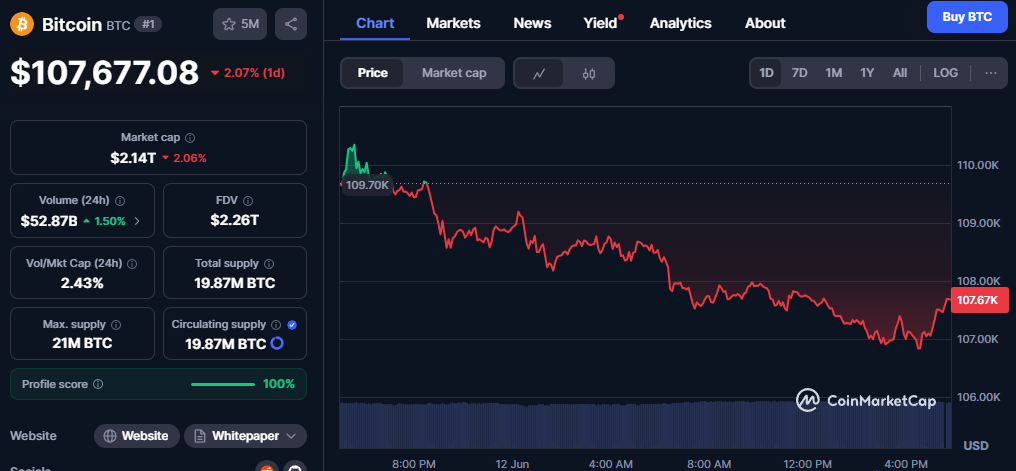Select the 1M time range
1016x471 pixels.
click(833, 73)
